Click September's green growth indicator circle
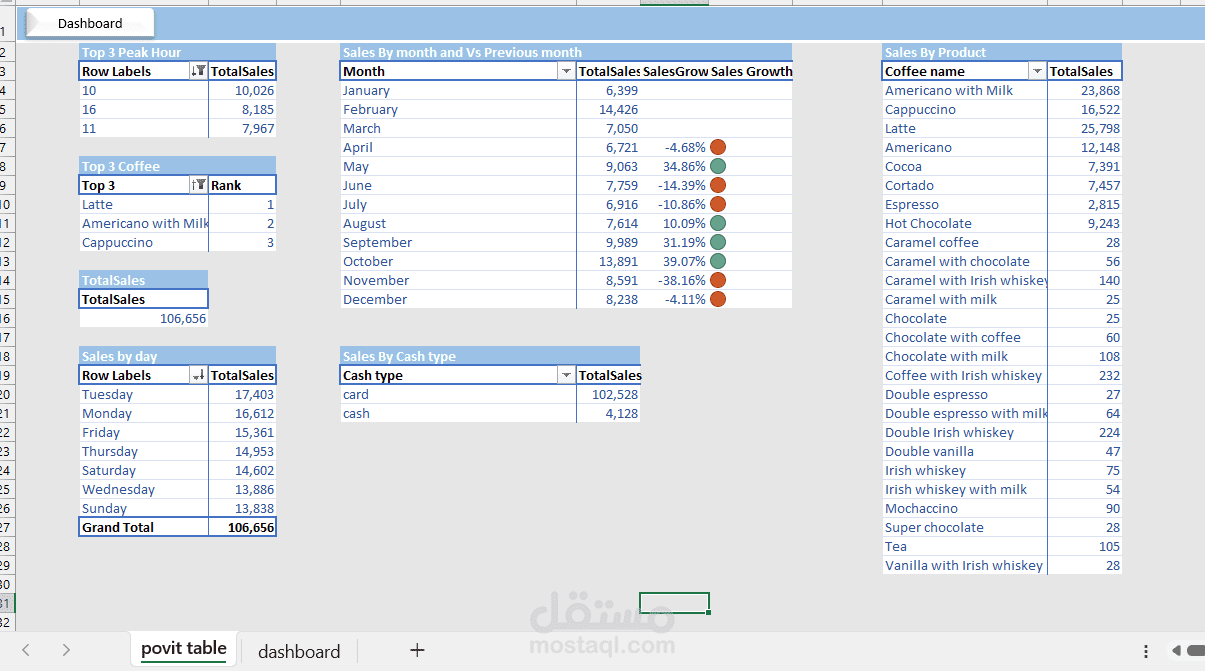This screenshot has height=671, width=1205. click(717, 242)
